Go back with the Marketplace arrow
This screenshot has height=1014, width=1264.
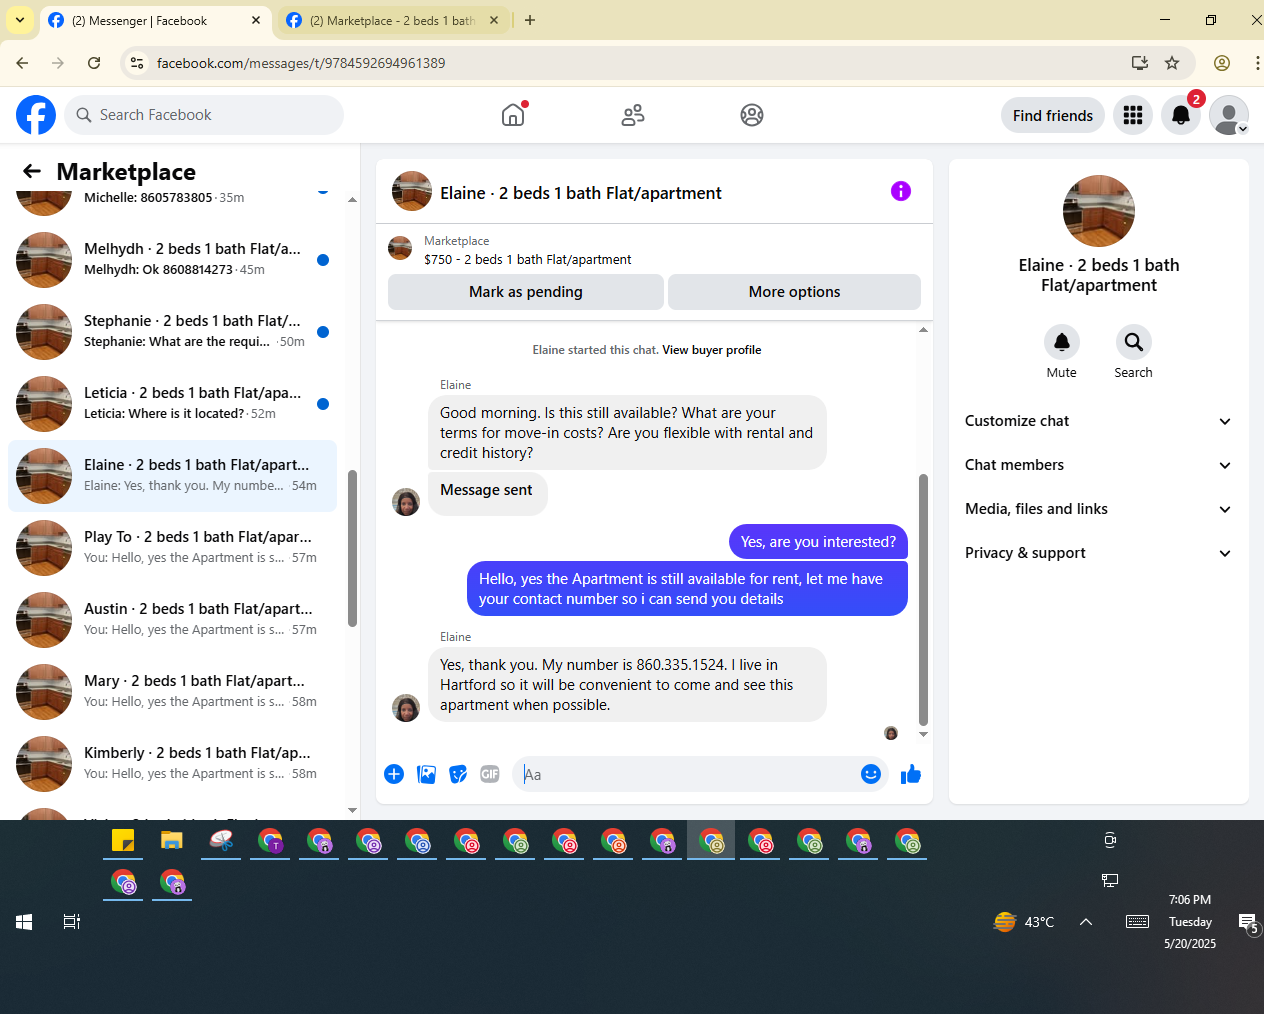click(x=32, y=171)
